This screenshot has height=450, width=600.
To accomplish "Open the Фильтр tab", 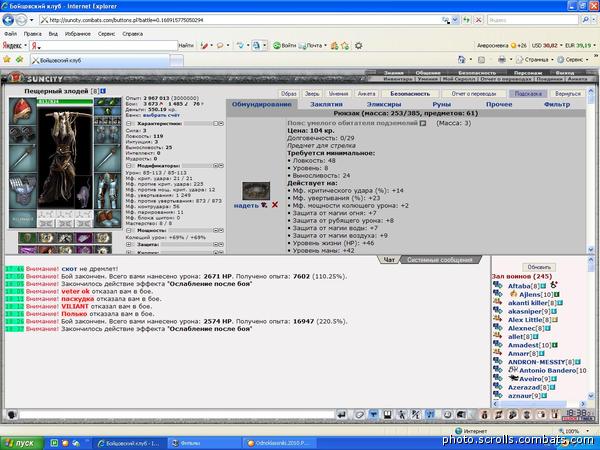I will click(557, 104).
